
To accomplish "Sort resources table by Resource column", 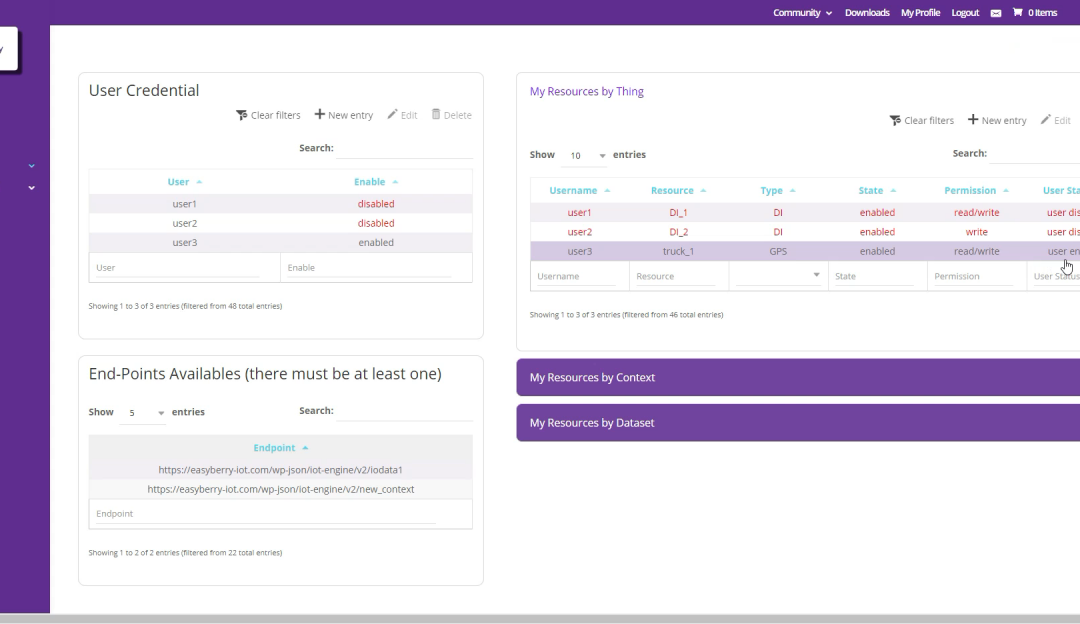I will point(678,191).
